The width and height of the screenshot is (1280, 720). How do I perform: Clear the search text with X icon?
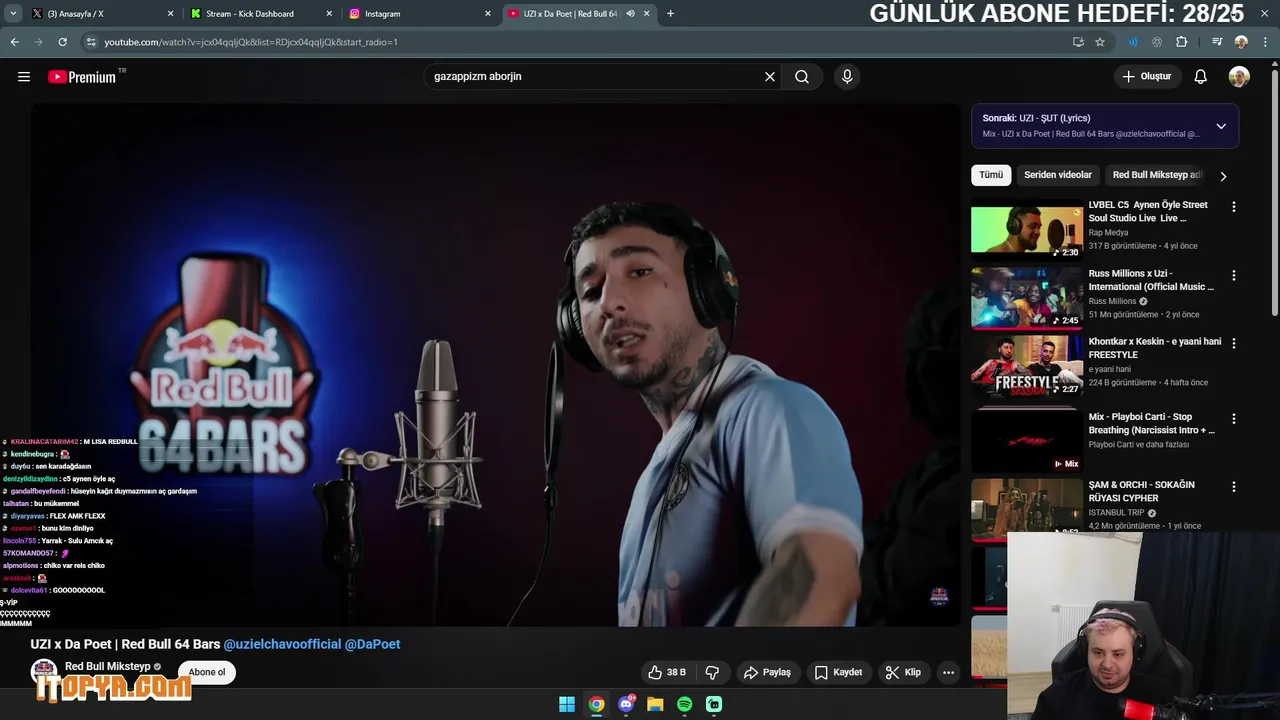(770, 76)
